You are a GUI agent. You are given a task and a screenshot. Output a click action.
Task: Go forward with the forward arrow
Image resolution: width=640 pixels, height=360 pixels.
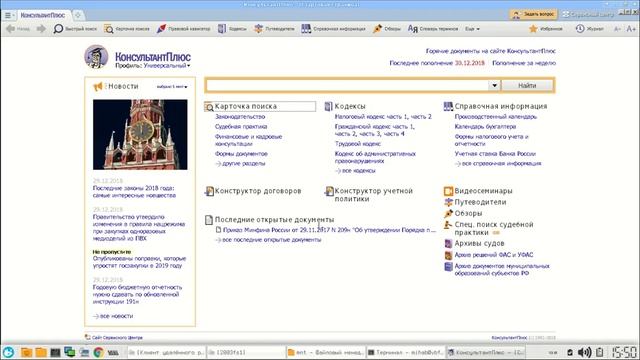tap(41, 29)
